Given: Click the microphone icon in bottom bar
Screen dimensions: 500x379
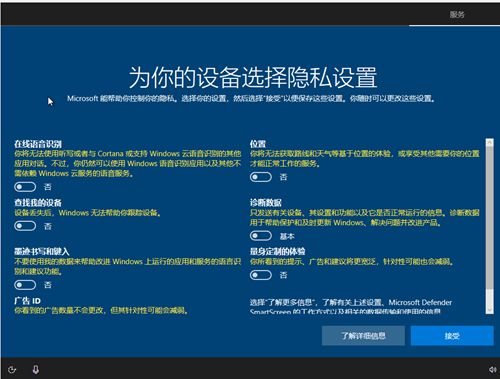Looking at the screenshot, I should (x=36, y=369).
